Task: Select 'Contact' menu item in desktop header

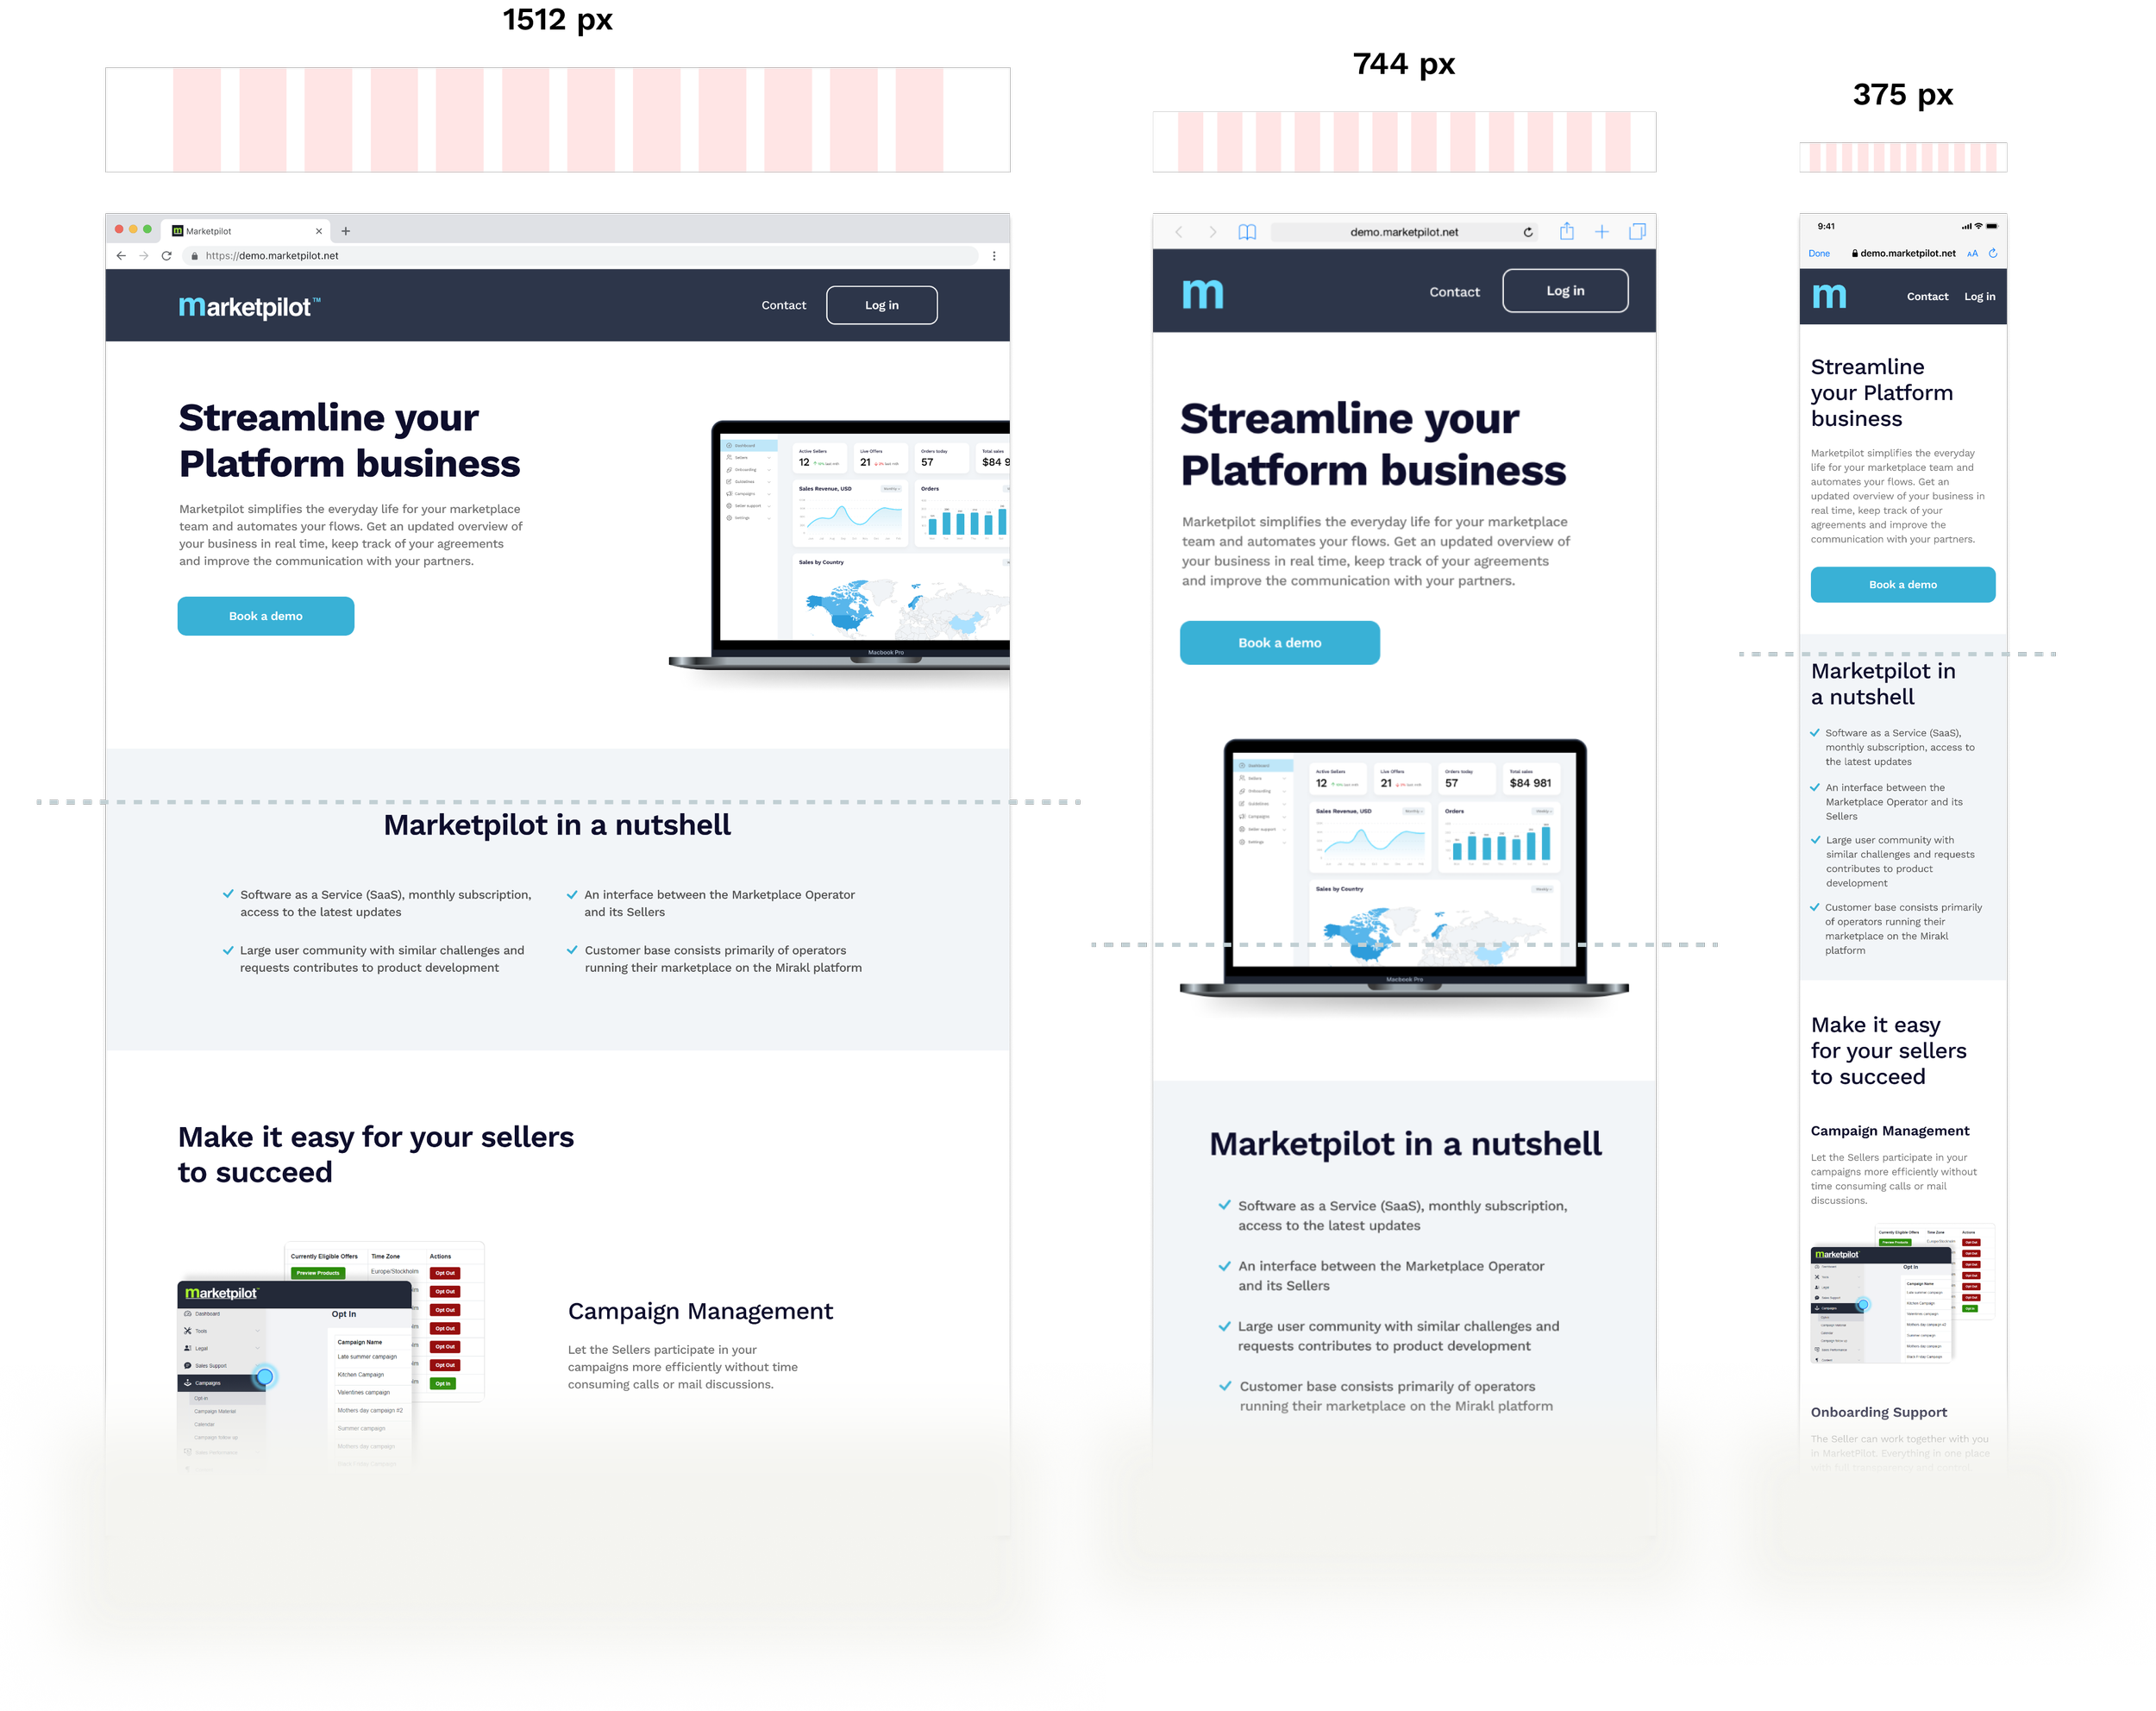Action: pyautogui.click(x=784, y=308)
